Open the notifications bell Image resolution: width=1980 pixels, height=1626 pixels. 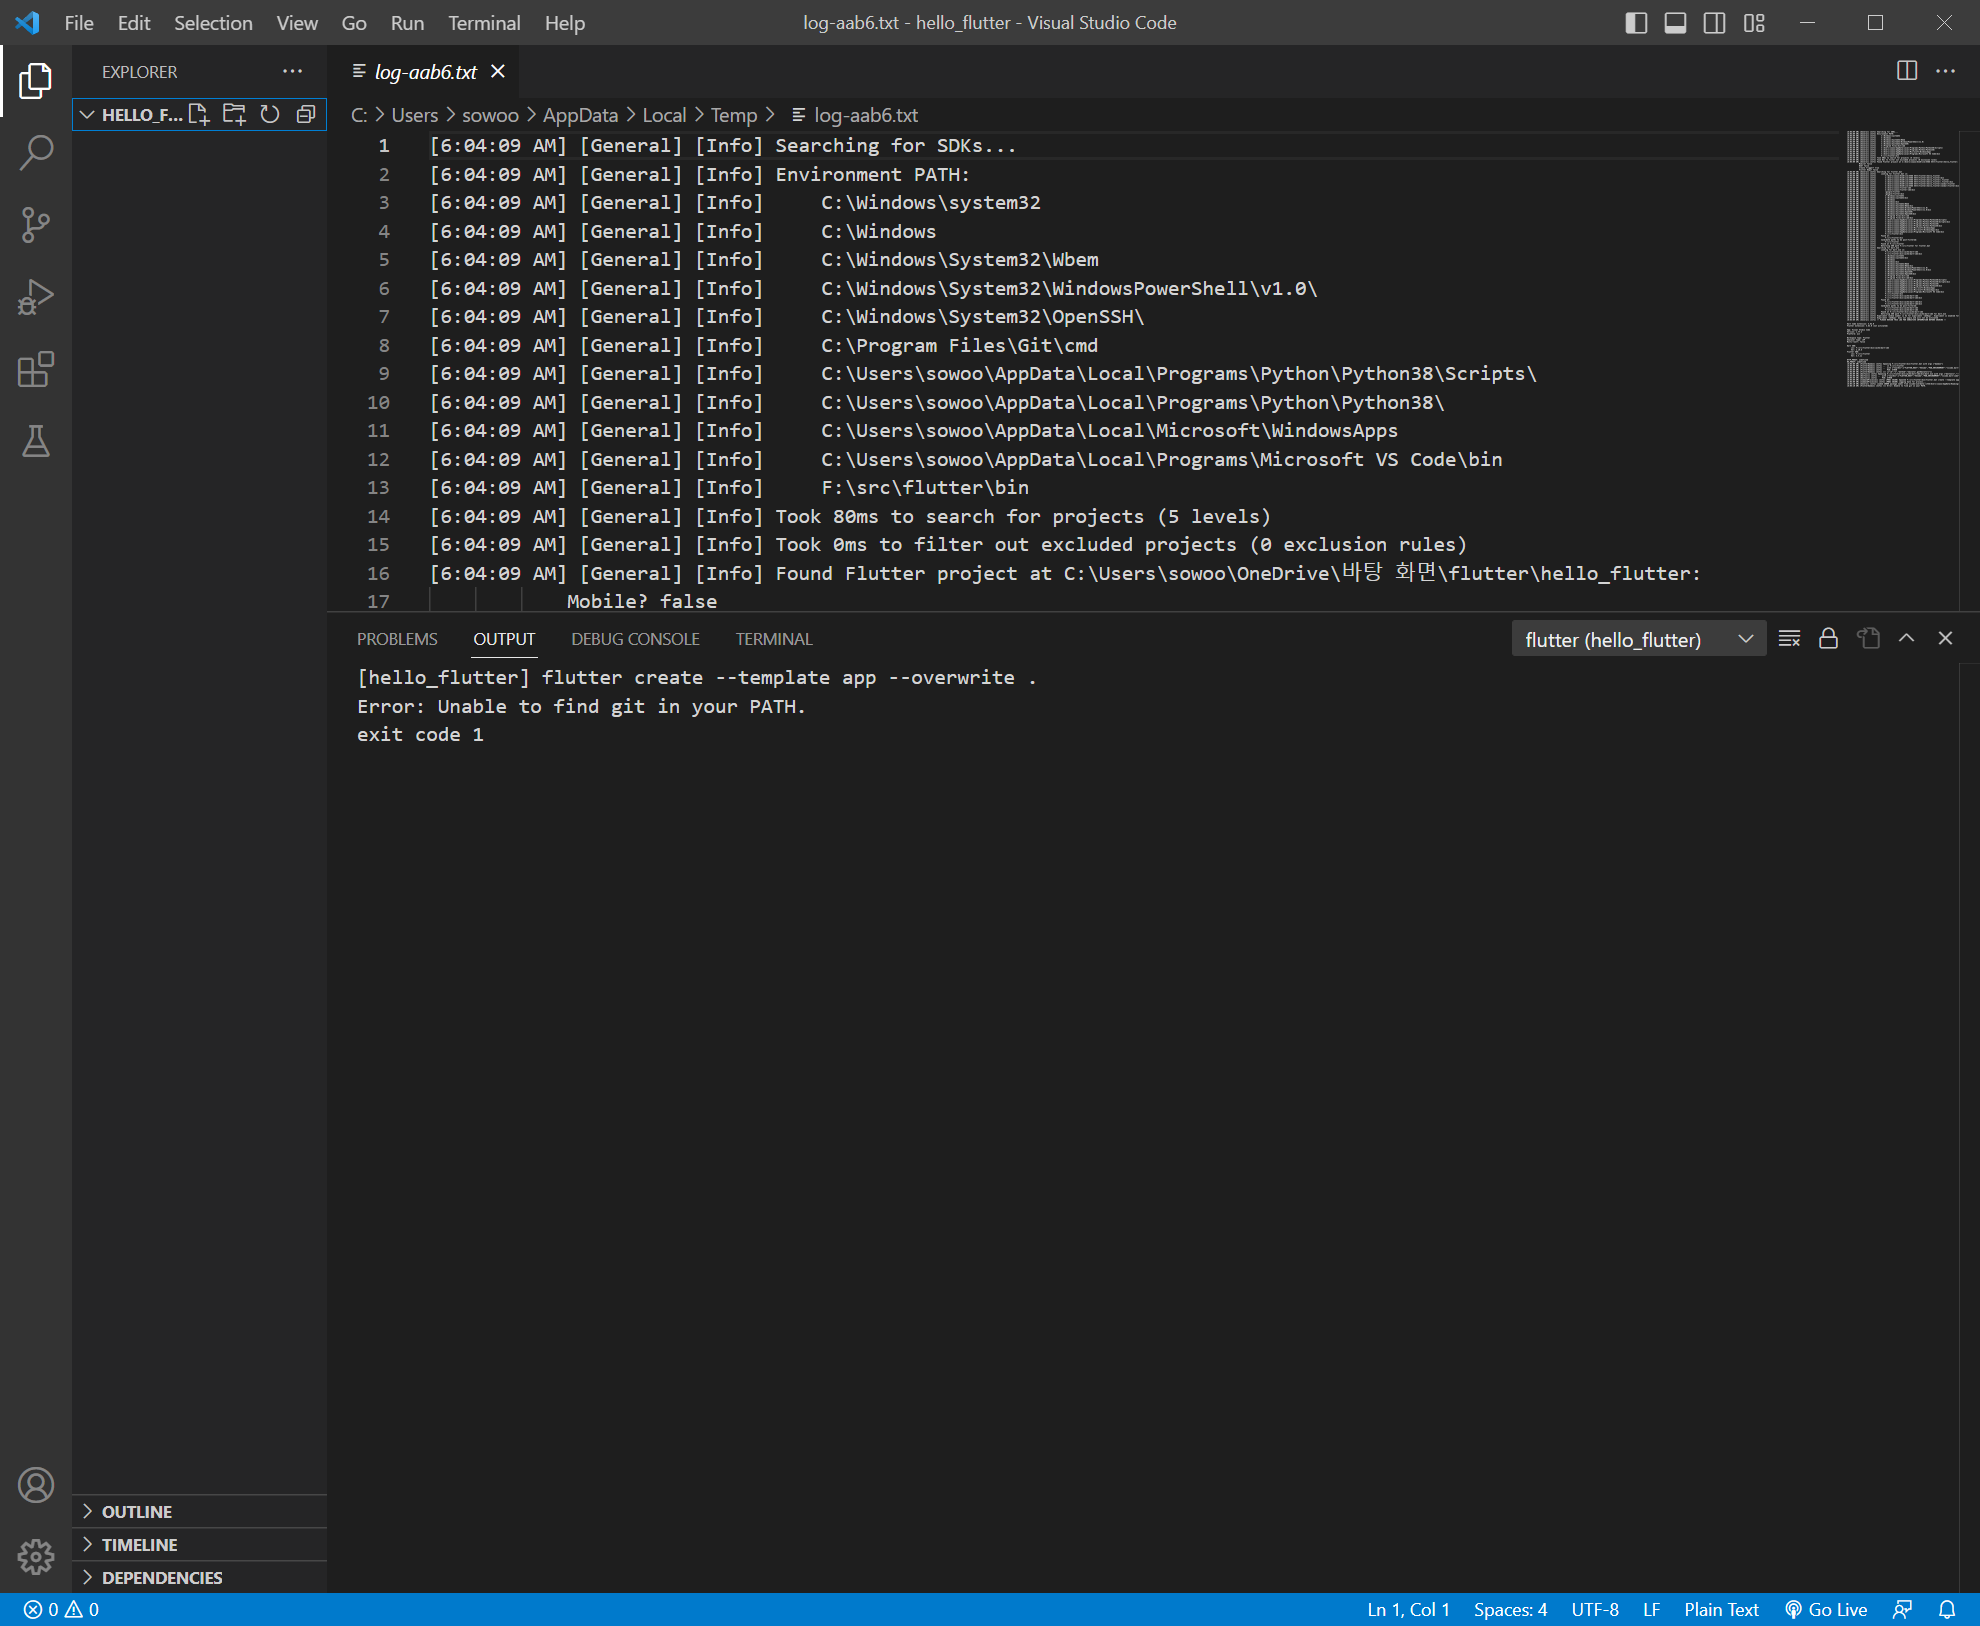point(1947,1610)
